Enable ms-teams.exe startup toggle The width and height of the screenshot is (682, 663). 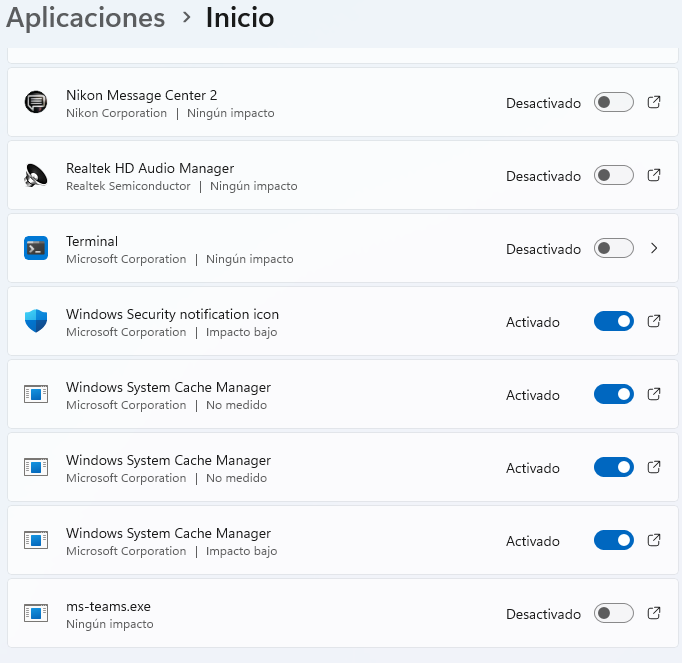614,613
